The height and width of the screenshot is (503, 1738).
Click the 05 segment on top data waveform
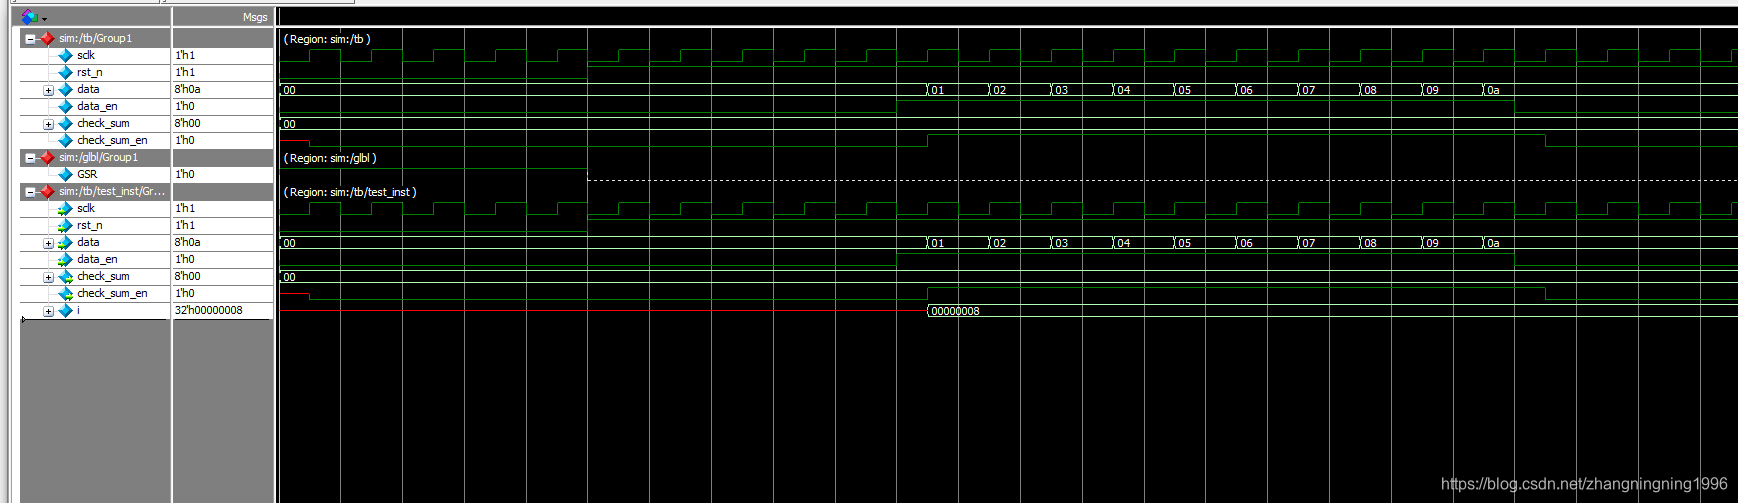[x=1184, y=90]
